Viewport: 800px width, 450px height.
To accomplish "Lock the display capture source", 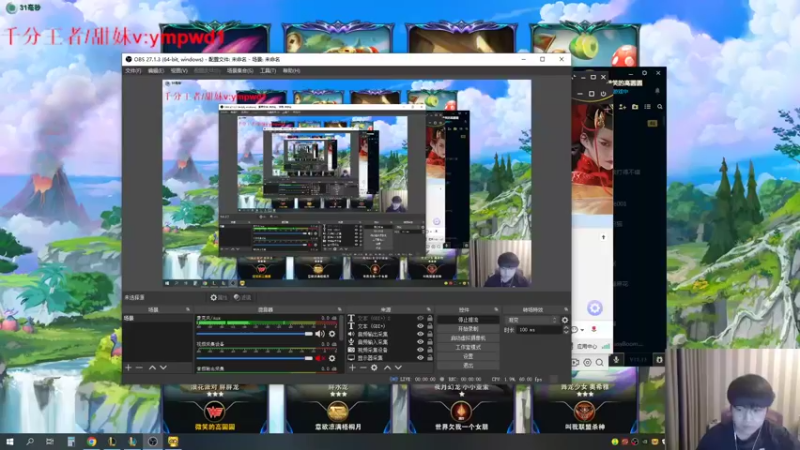I will pyautogui.click(x=430, y=358).
